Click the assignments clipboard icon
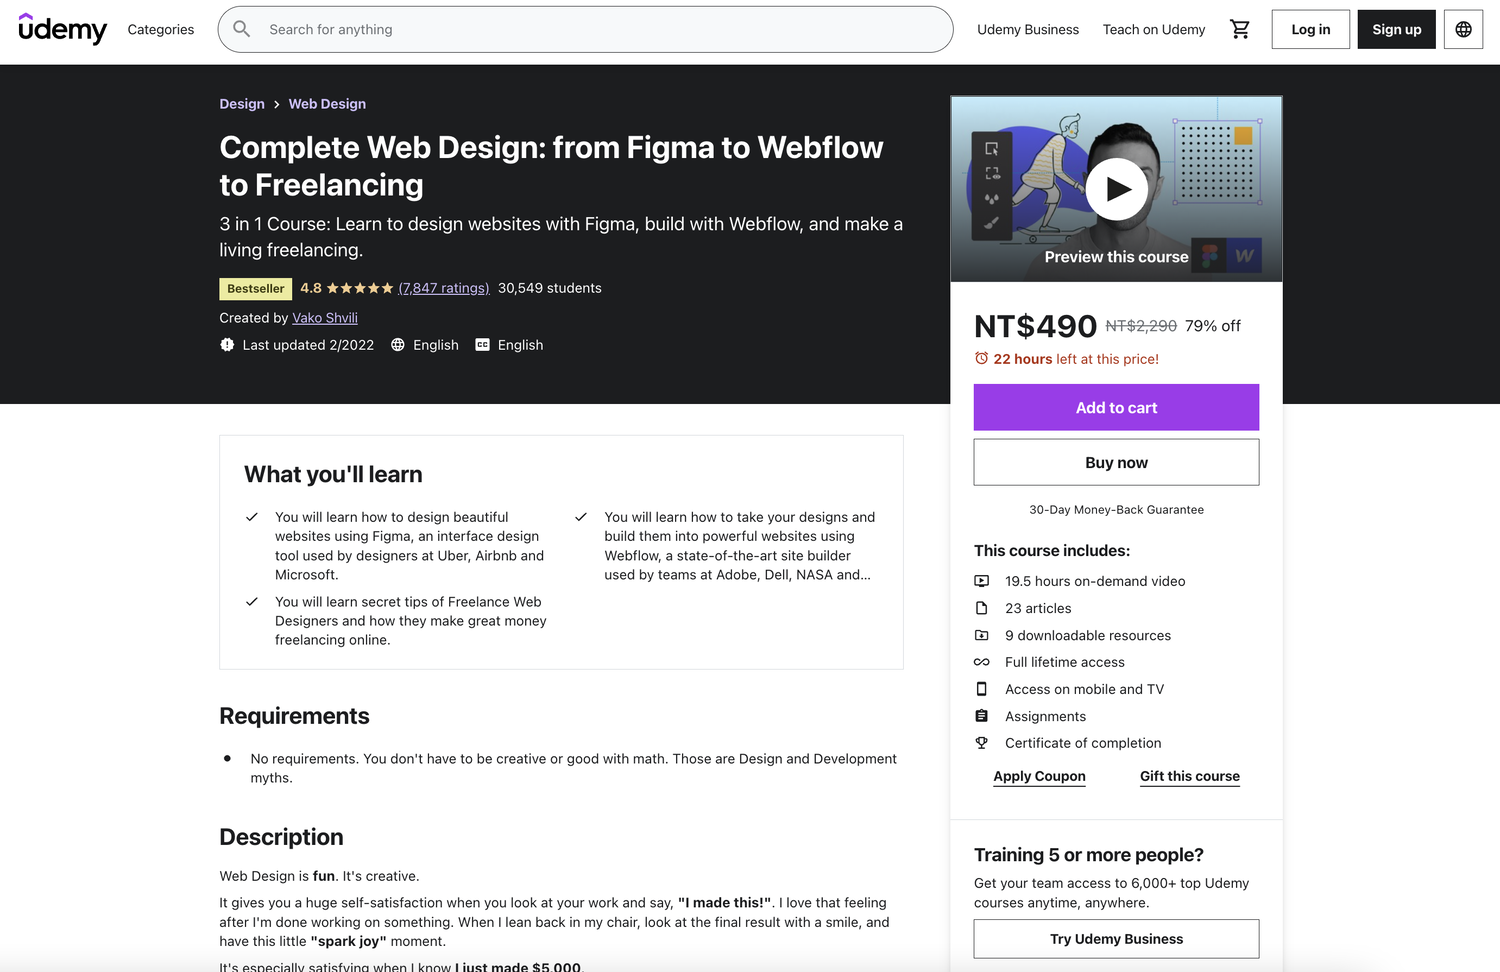Image resolution: width=1500 pixels, height=972 pixels. (x=982, y=716)
